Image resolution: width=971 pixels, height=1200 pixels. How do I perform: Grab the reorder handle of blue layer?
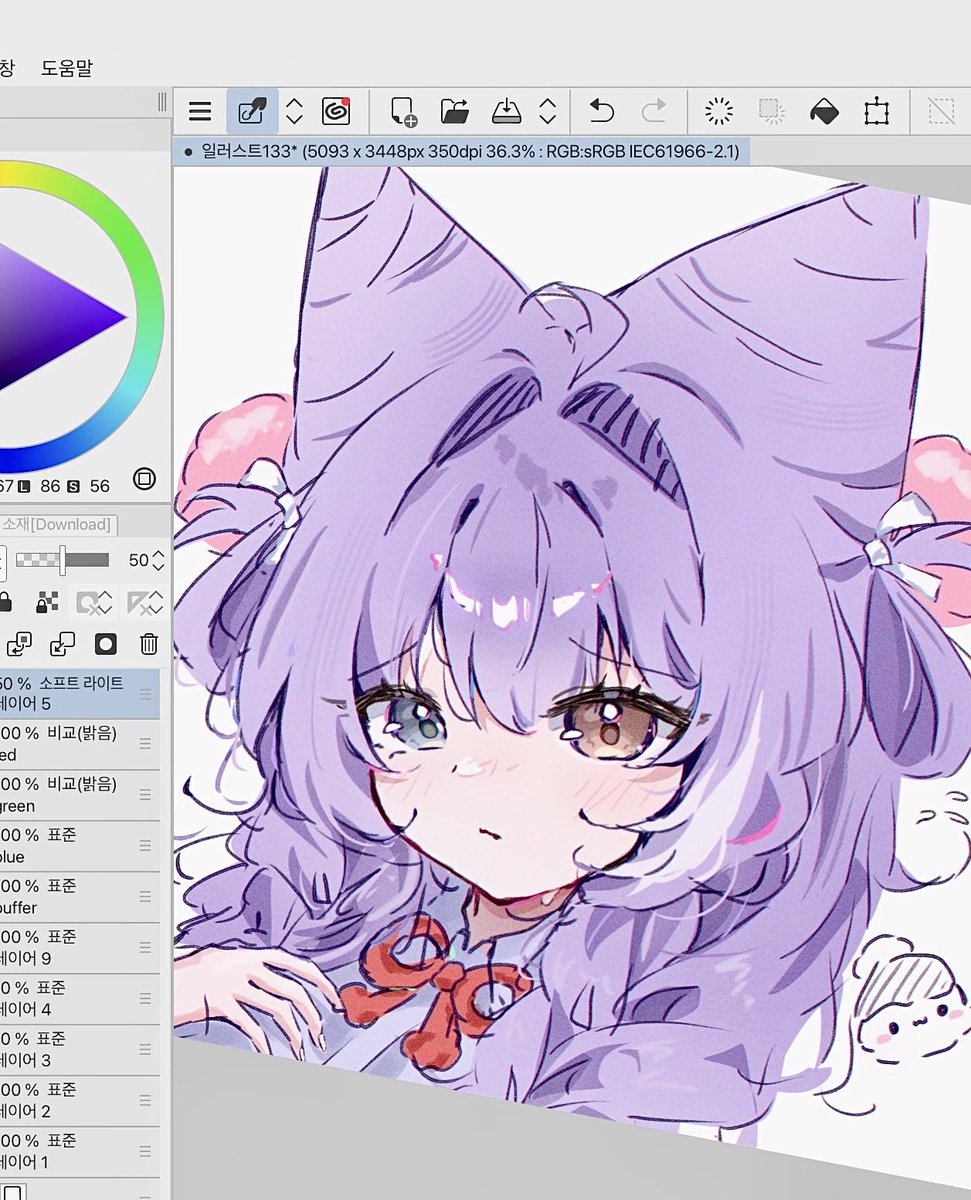(x=146, y=846)
